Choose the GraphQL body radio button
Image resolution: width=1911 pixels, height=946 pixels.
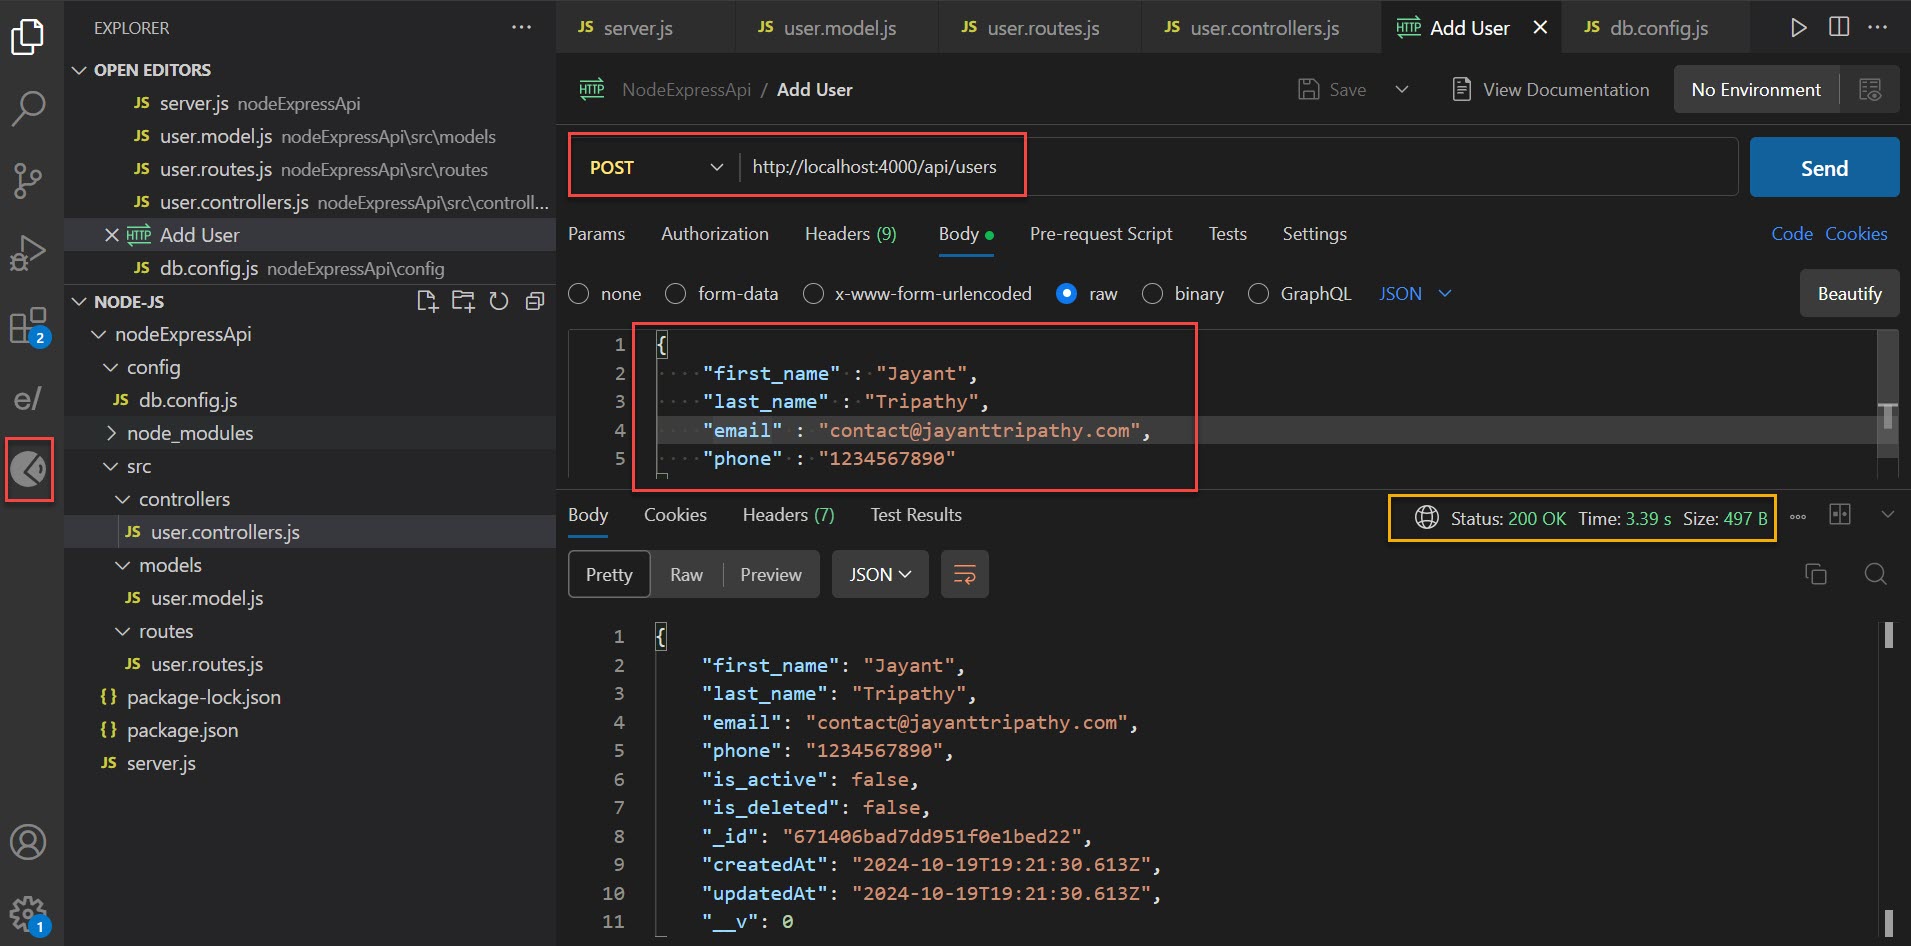(x=1259, y=294)
